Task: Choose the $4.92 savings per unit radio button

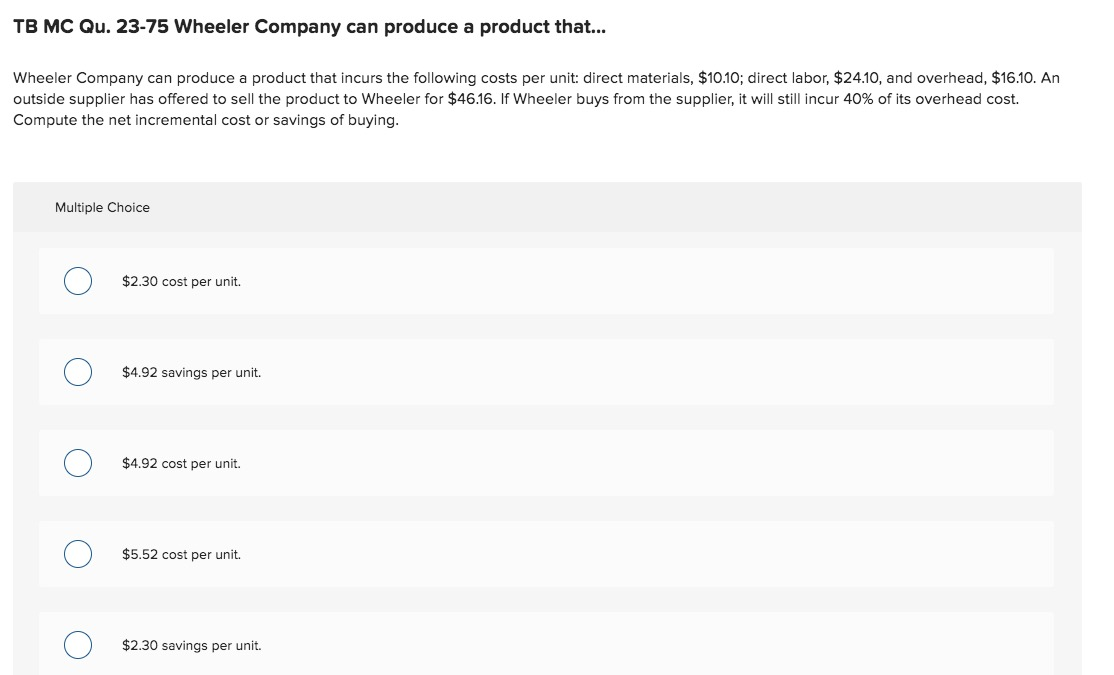Action: click(x=78, y=373)
